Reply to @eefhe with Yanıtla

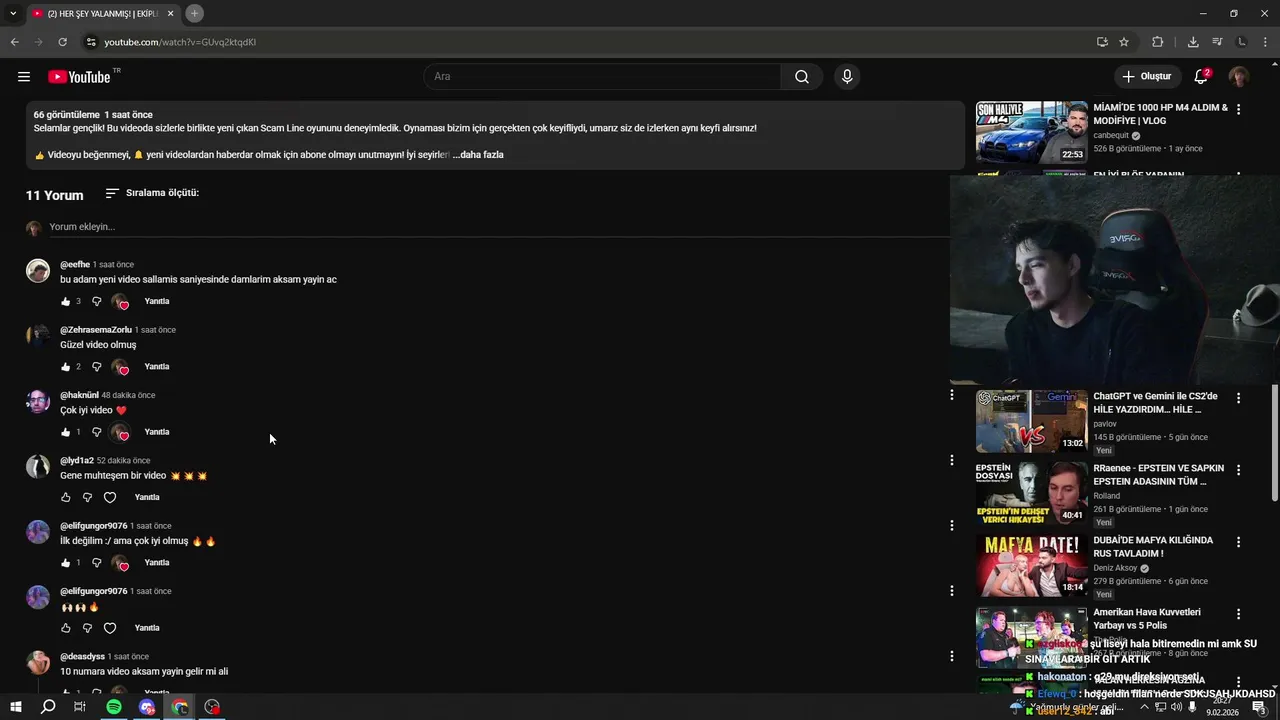[157, 302]
